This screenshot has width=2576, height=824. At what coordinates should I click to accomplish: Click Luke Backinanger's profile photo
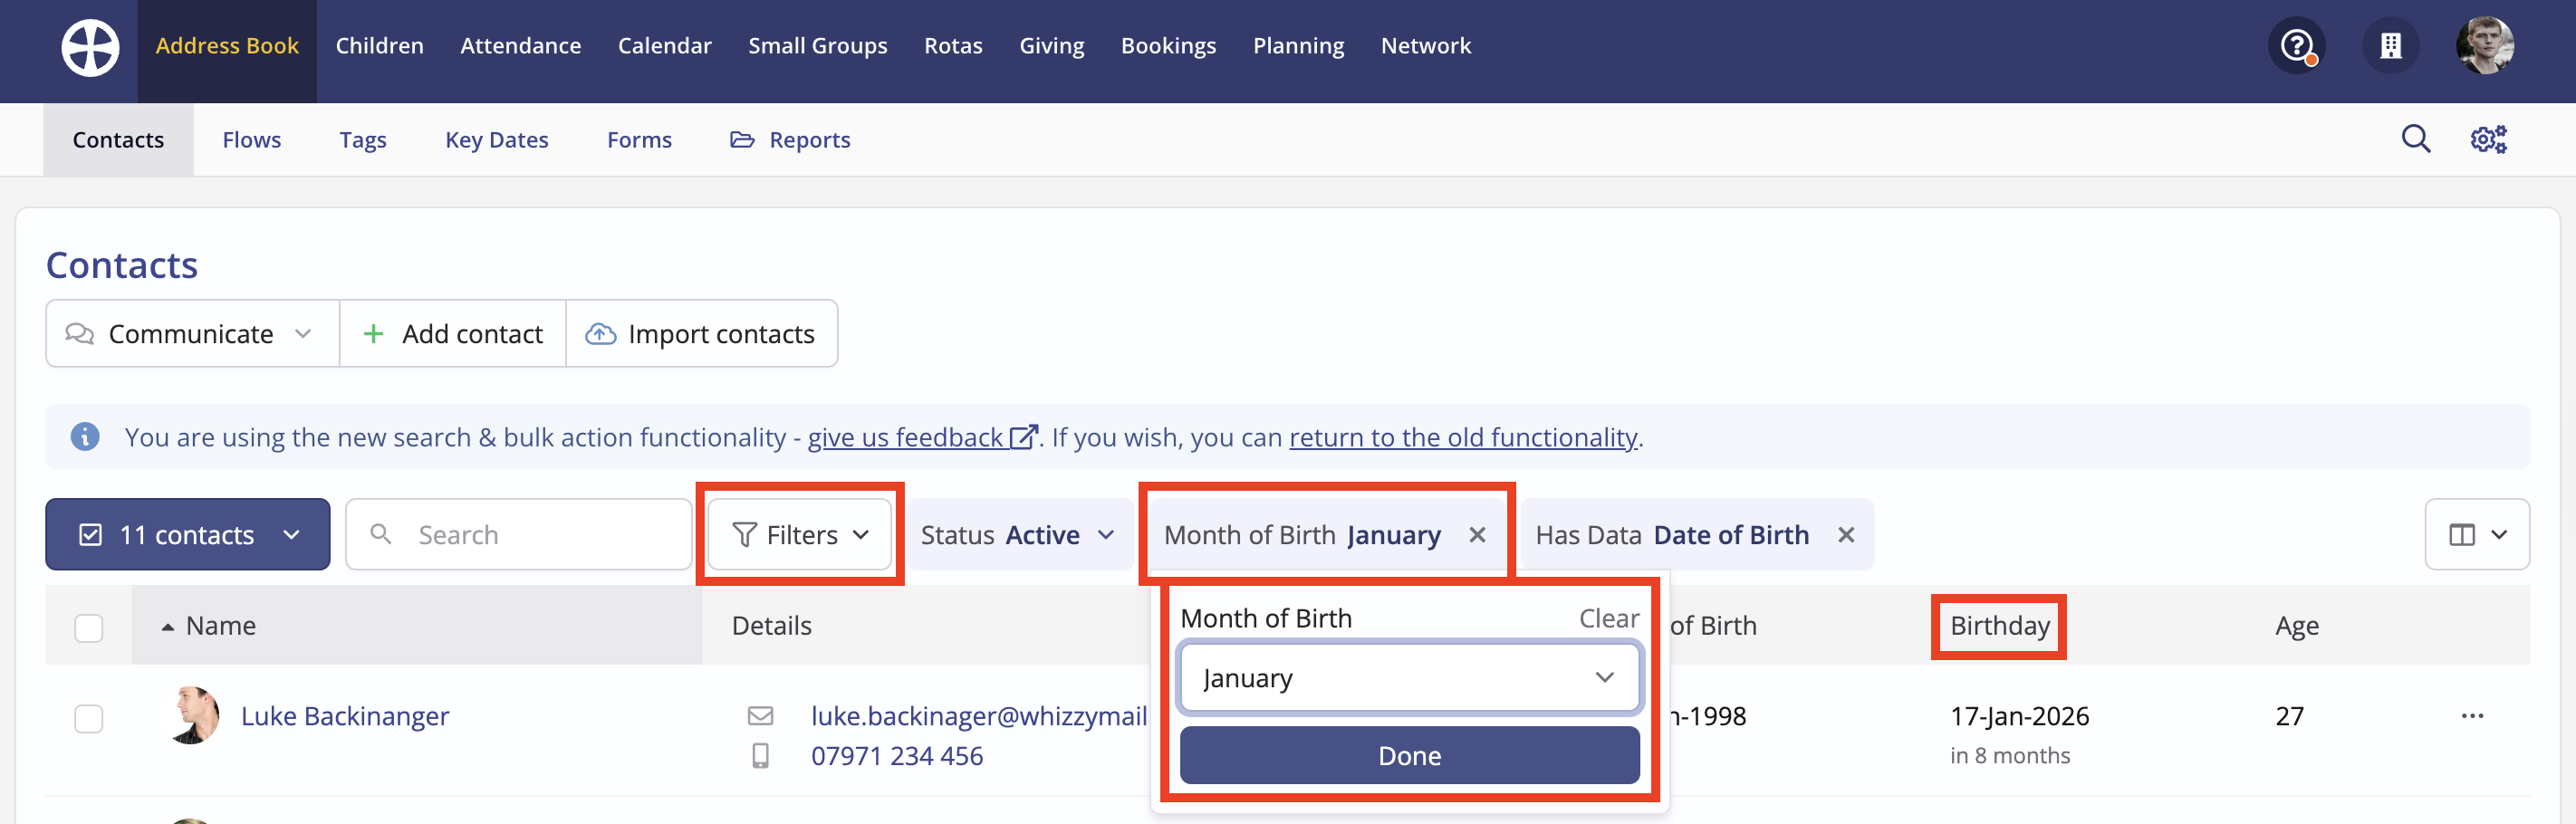tap(193, 716)
